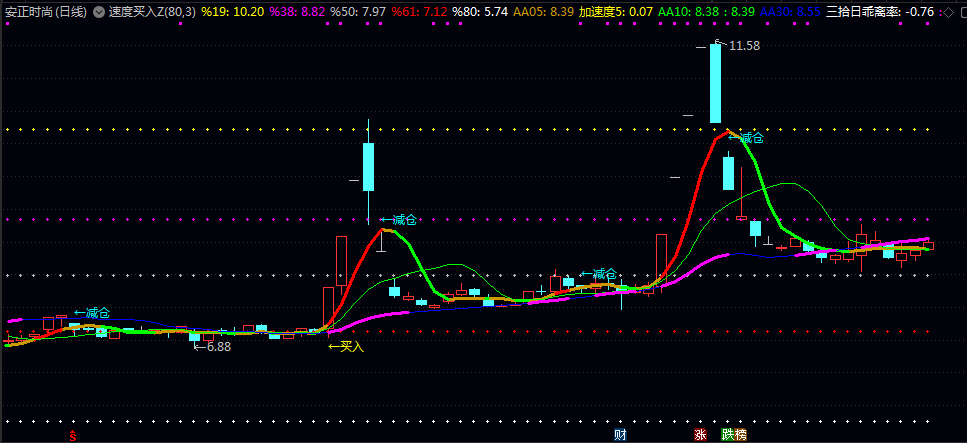The image size is (967, 443).
Task: Select the first 减仓 signal at far left
Action: pyautogui.click(x=93, y=312)
